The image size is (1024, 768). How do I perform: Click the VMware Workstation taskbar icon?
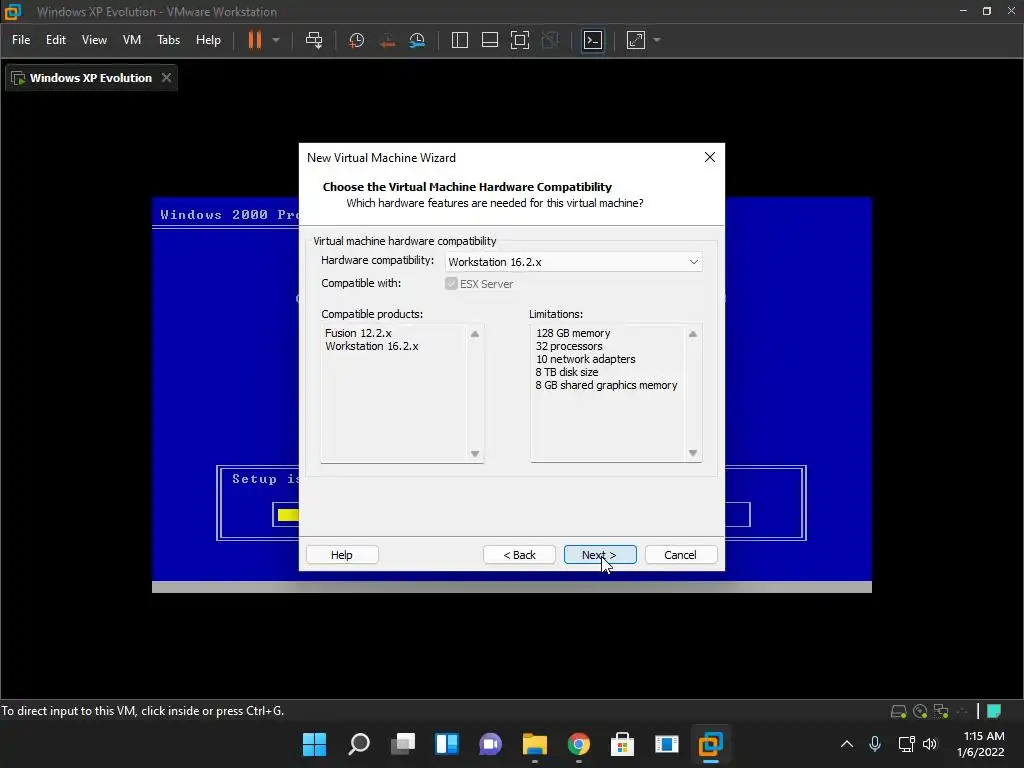pos(711,744)
